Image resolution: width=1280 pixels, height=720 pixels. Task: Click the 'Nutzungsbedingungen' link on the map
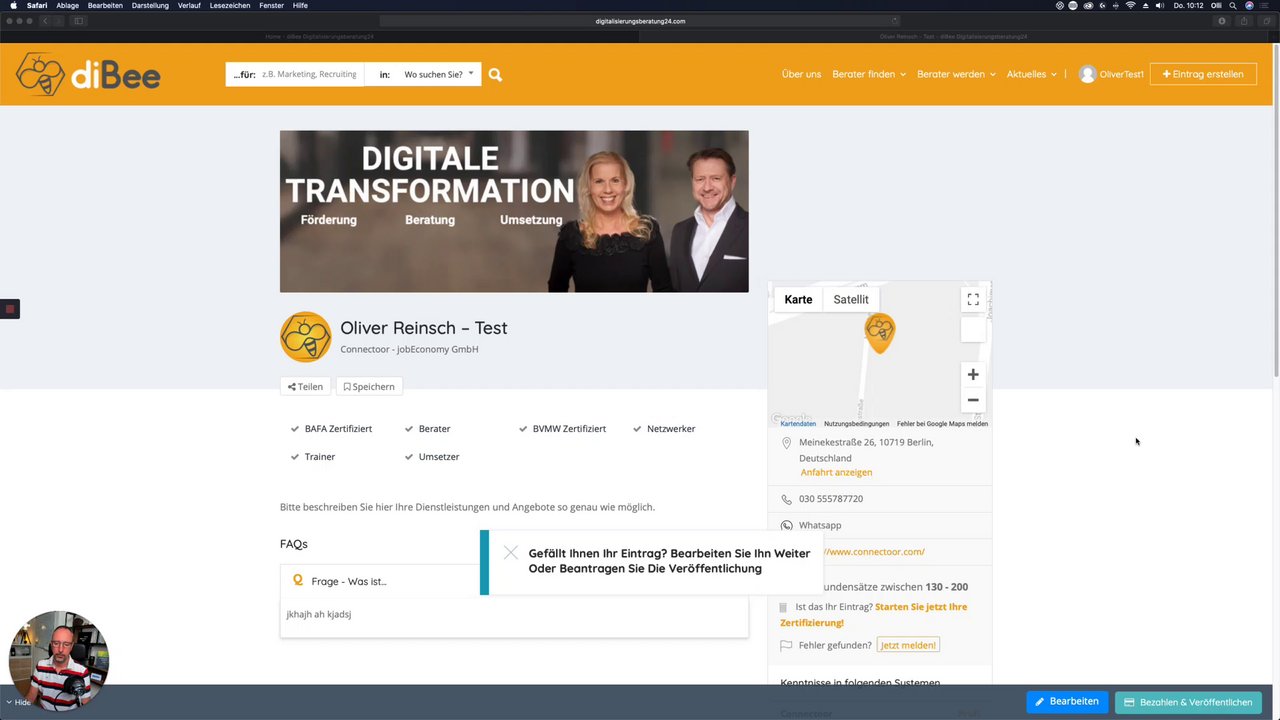tap(856, 424)
